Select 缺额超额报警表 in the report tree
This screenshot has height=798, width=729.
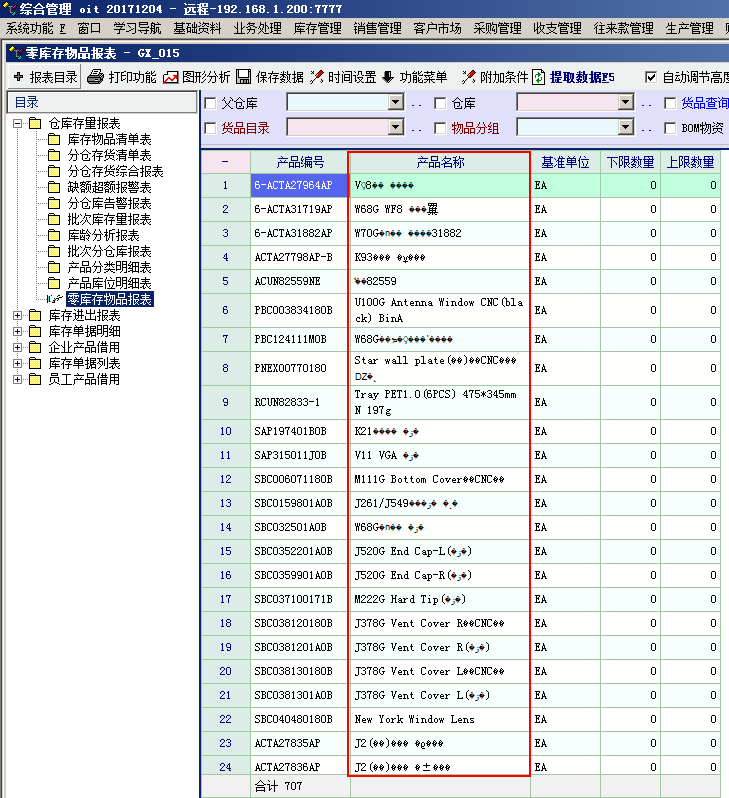coord(109,187)
